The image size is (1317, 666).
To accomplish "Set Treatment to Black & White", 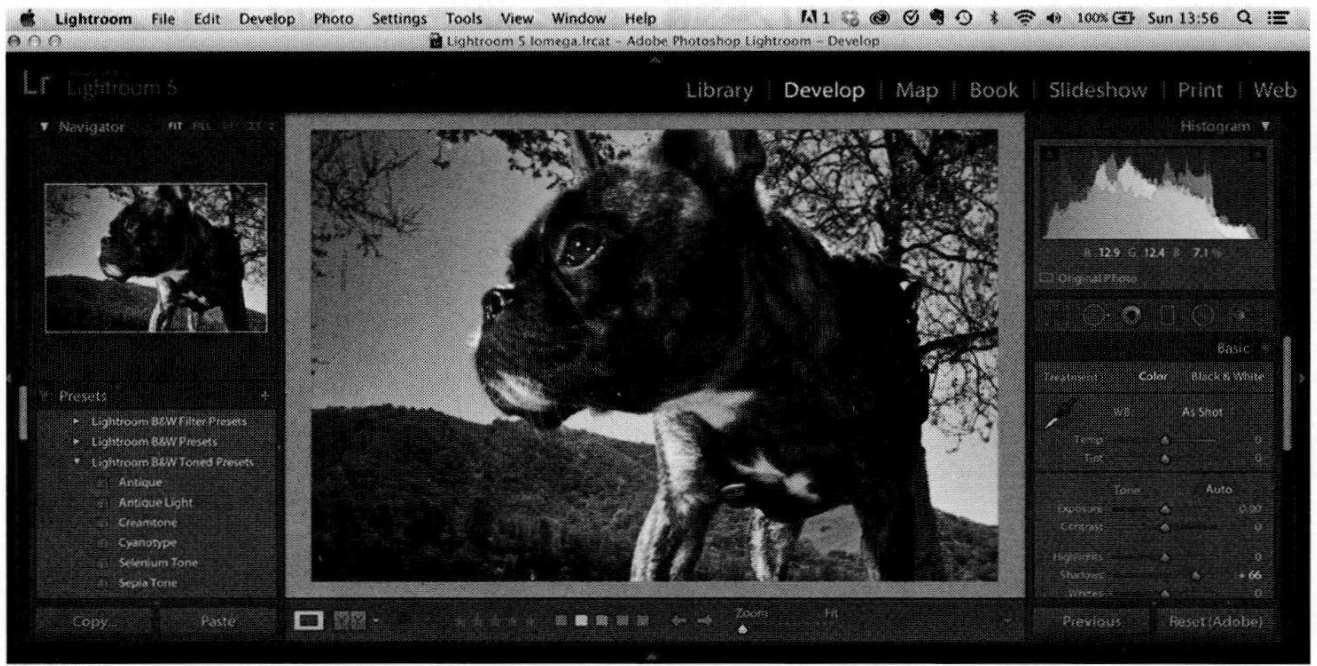I will [x=1227, y=376].
